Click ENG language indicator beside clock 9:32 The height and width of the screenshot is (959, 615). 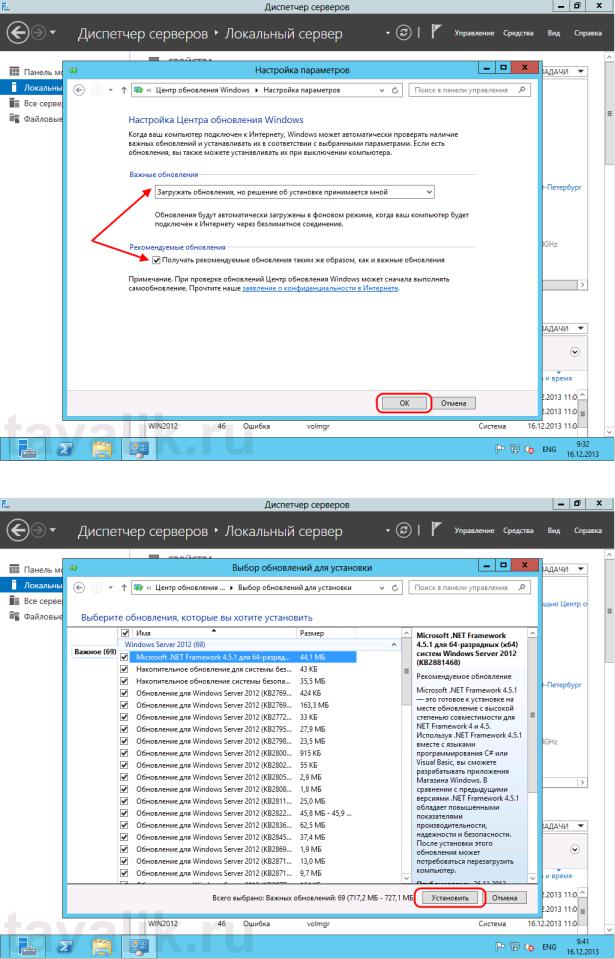[549, 449]
